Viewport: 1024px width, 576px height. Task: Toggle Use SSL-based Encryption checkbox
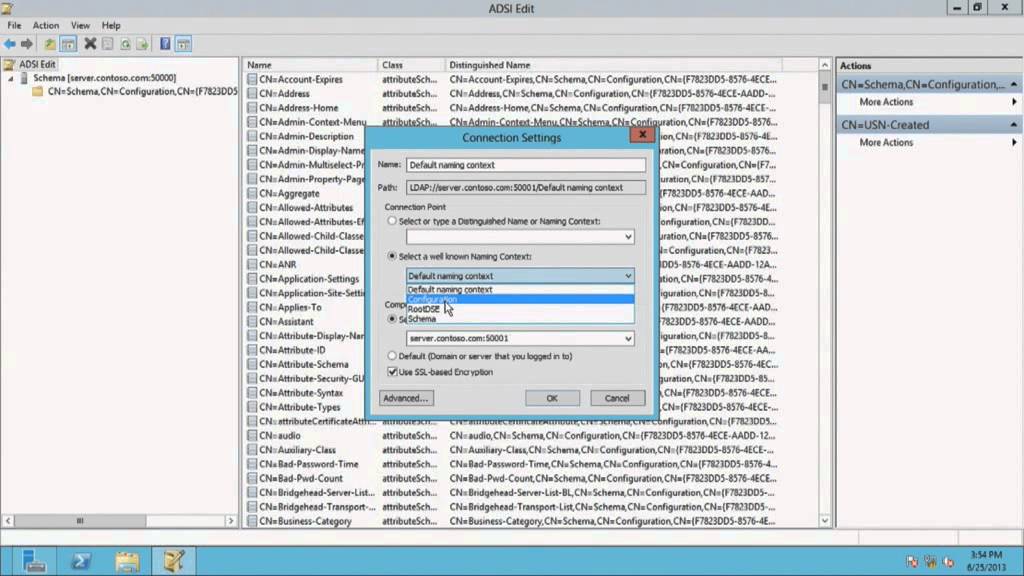point(392,372)
